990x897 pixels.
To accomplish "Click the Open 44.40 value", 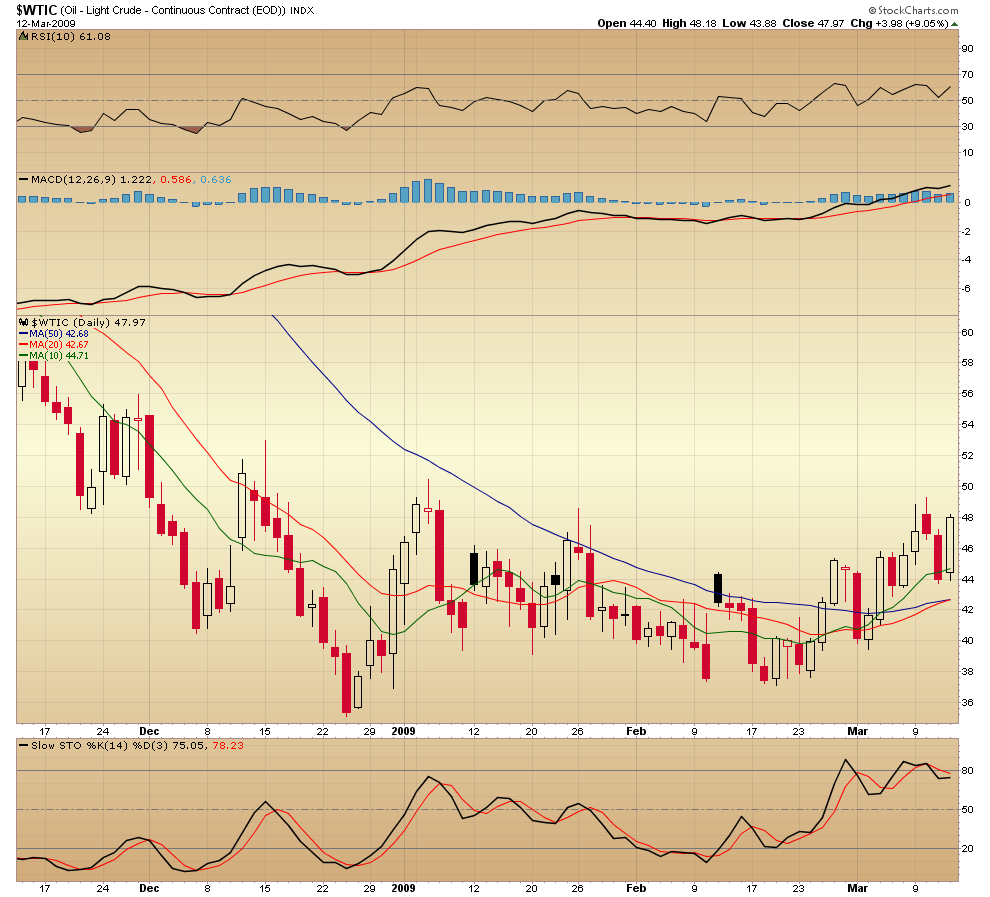I will (627, 23).
